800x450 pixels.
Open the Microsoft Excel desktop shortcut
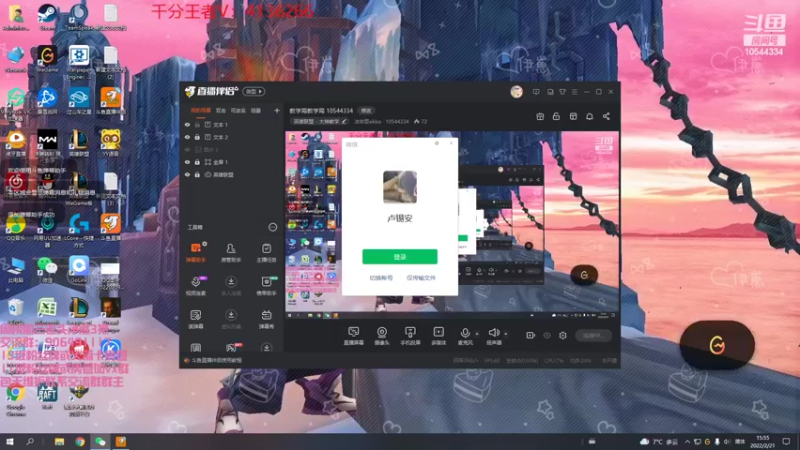47,312
